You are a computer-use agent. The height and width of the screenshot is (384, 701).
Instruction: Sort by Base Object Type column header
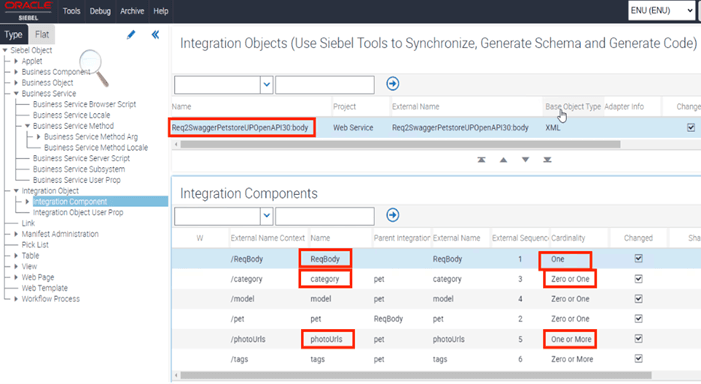tap(573, 106)
